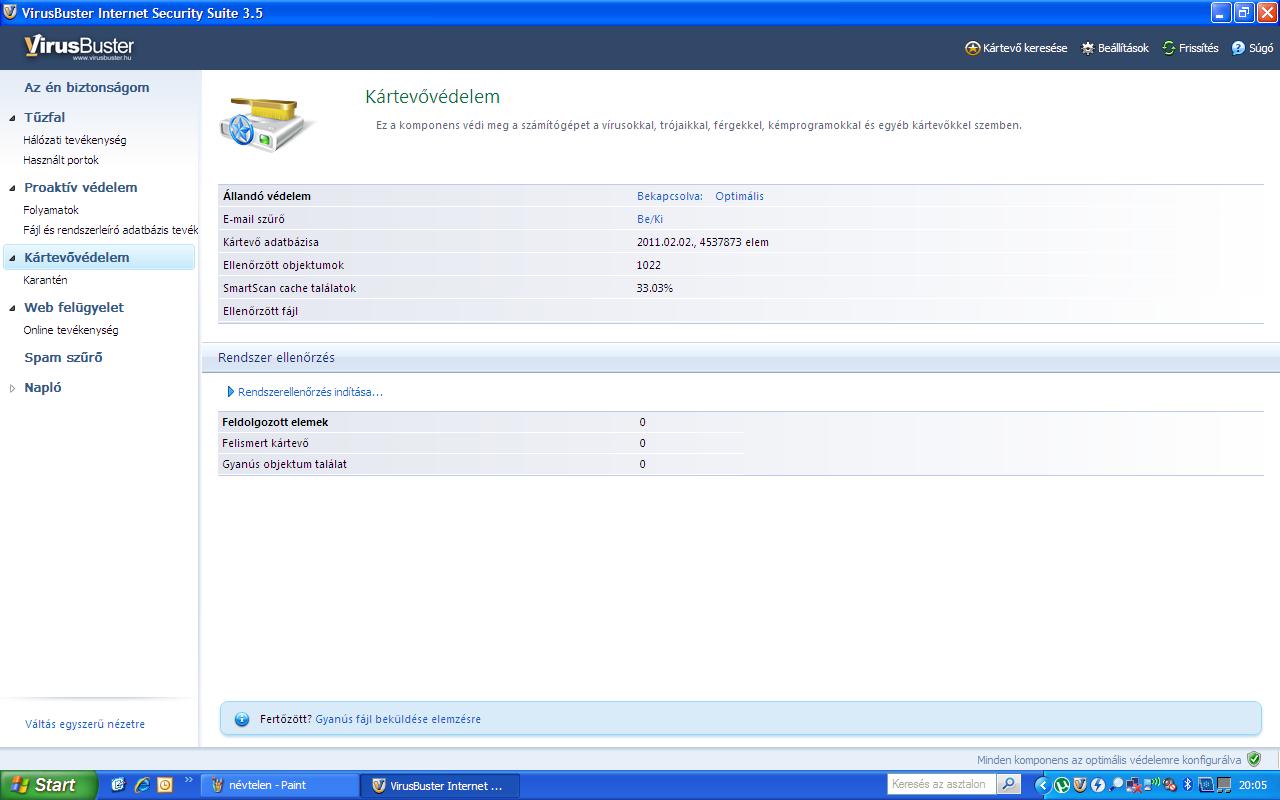This screenshot has height=800, width=1280.
Task: Click the Keresés az asztalon search field
Action: point(942,784)
